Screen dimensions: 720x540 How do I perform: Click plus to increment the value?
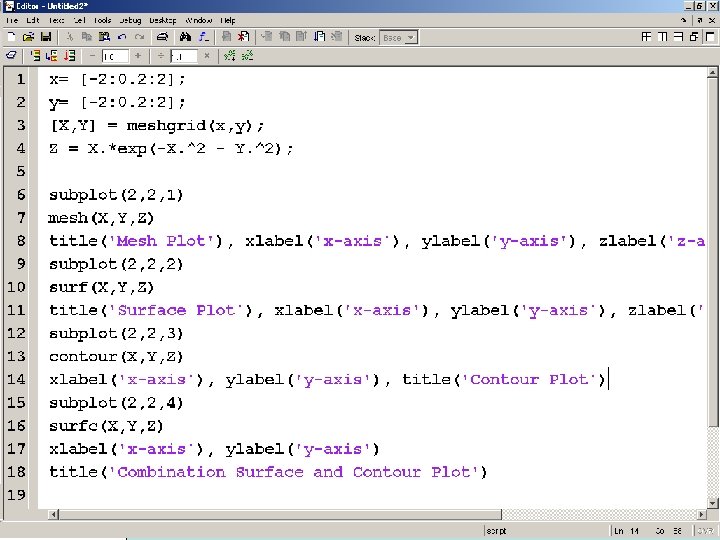(138, 56)
